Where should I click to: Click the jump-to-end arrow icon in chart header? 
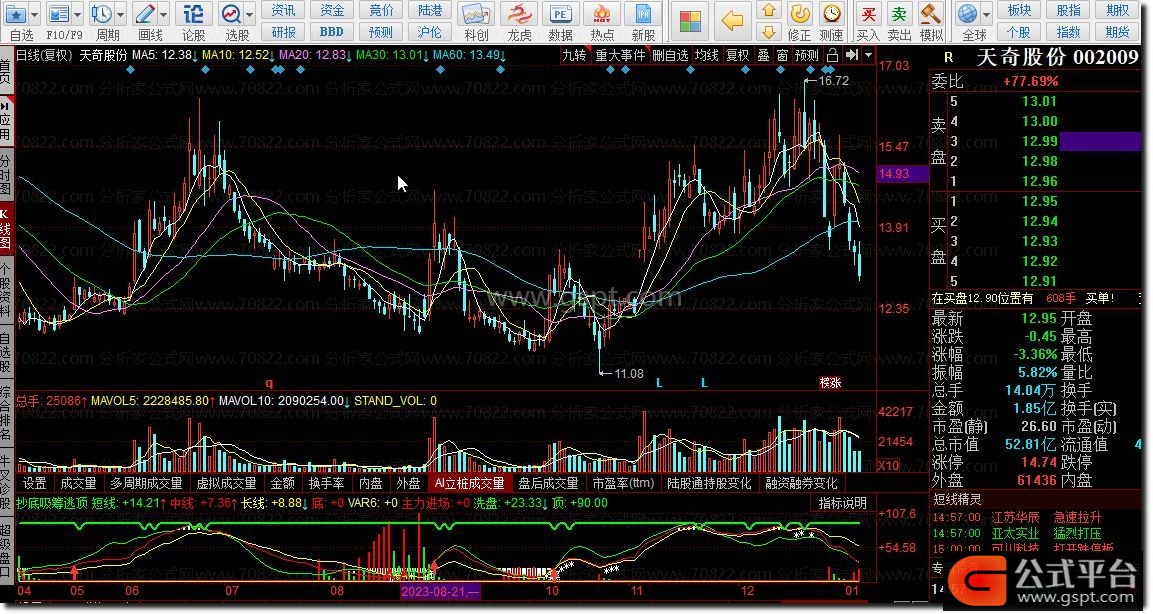[x=852, y=55]
